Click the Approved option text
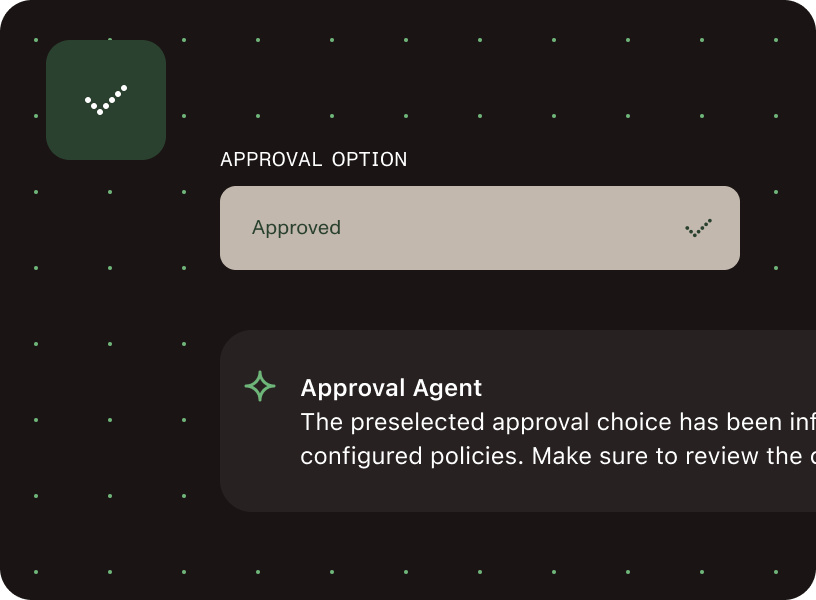This screenshot has width=816, height=600. 297,227
